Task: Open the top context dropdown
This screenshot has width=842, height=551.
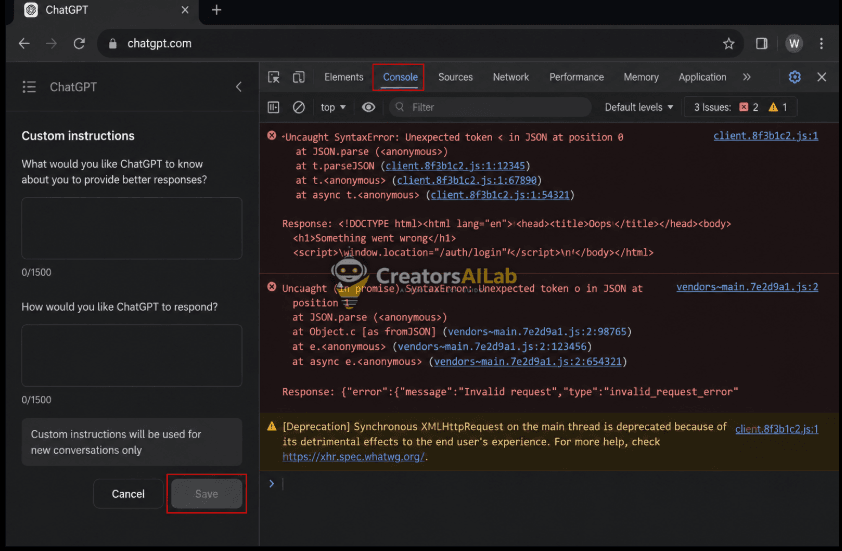Action: point(333,107)
